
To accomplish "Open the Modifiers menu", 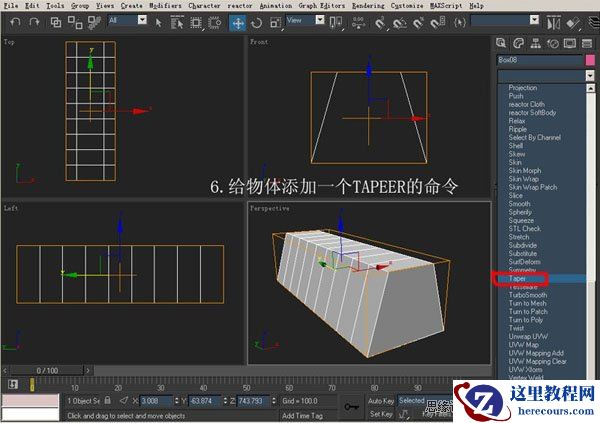I will [x=165, y=5].
